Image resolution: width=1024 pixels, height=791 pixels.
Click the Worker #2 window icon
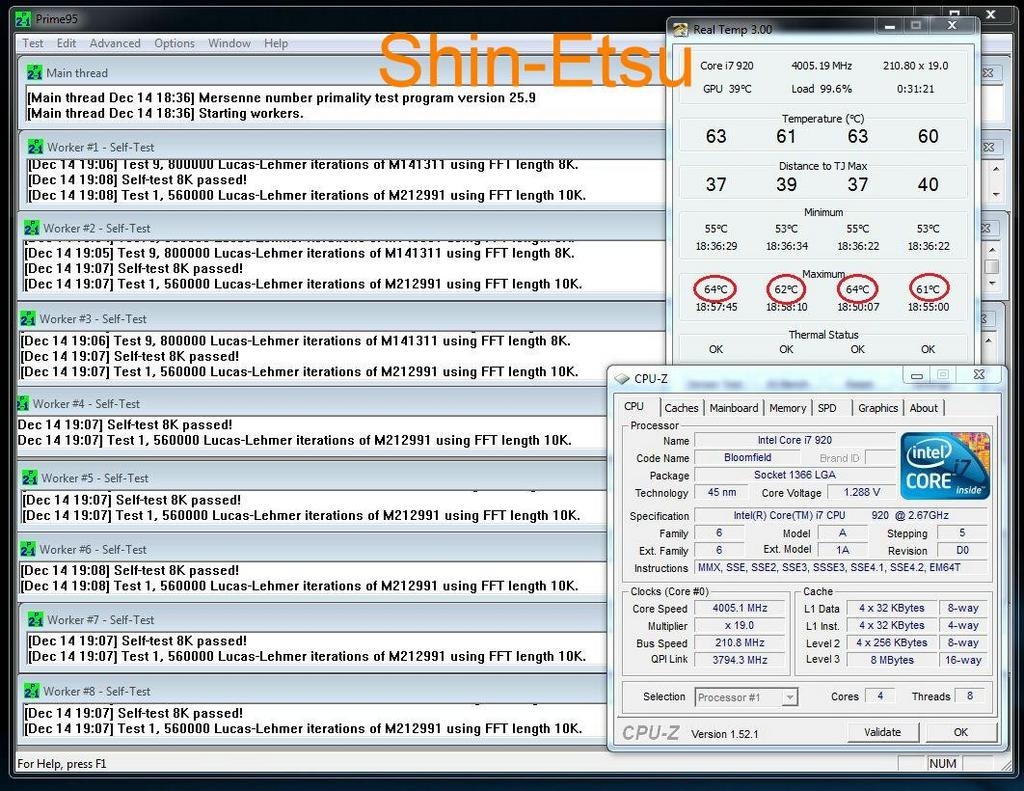pos(32,228)
